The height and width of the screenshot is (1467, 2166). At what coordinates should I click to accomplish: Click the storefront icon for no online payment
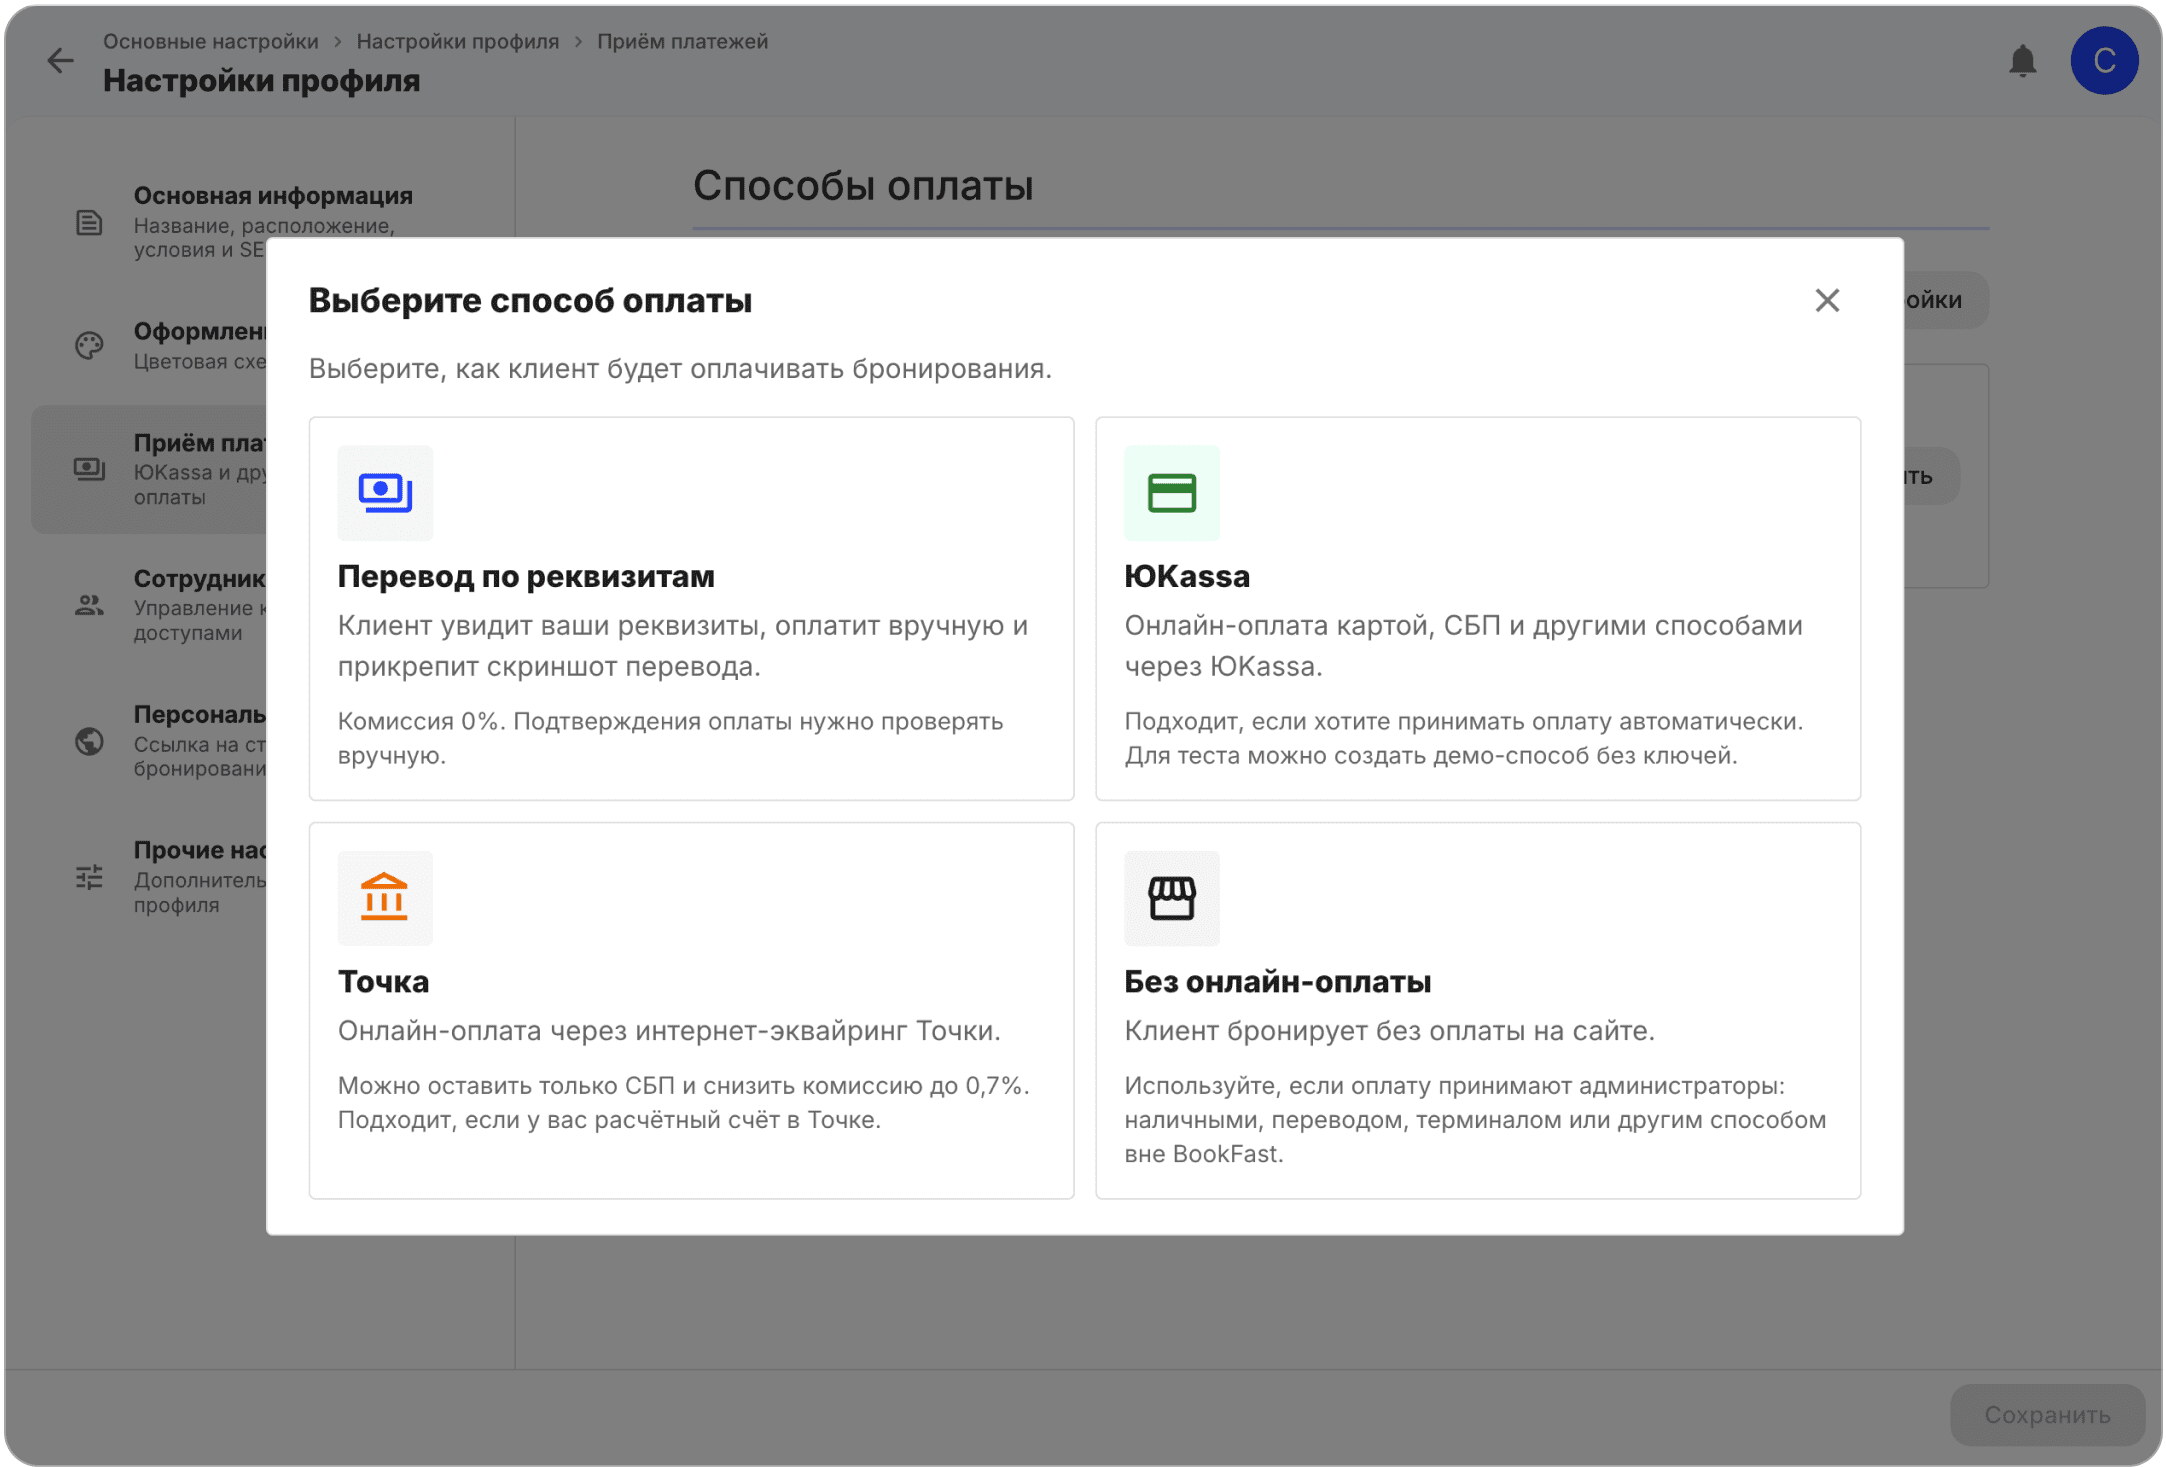1172,898
